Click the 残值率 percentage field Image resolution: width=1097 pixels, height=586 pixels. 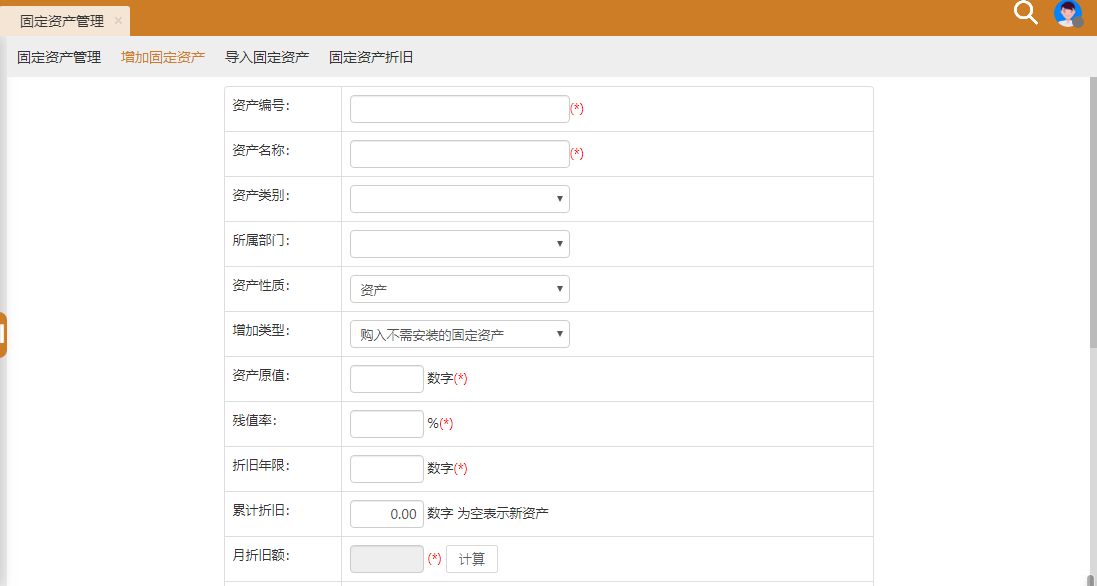tap(387, 424)
